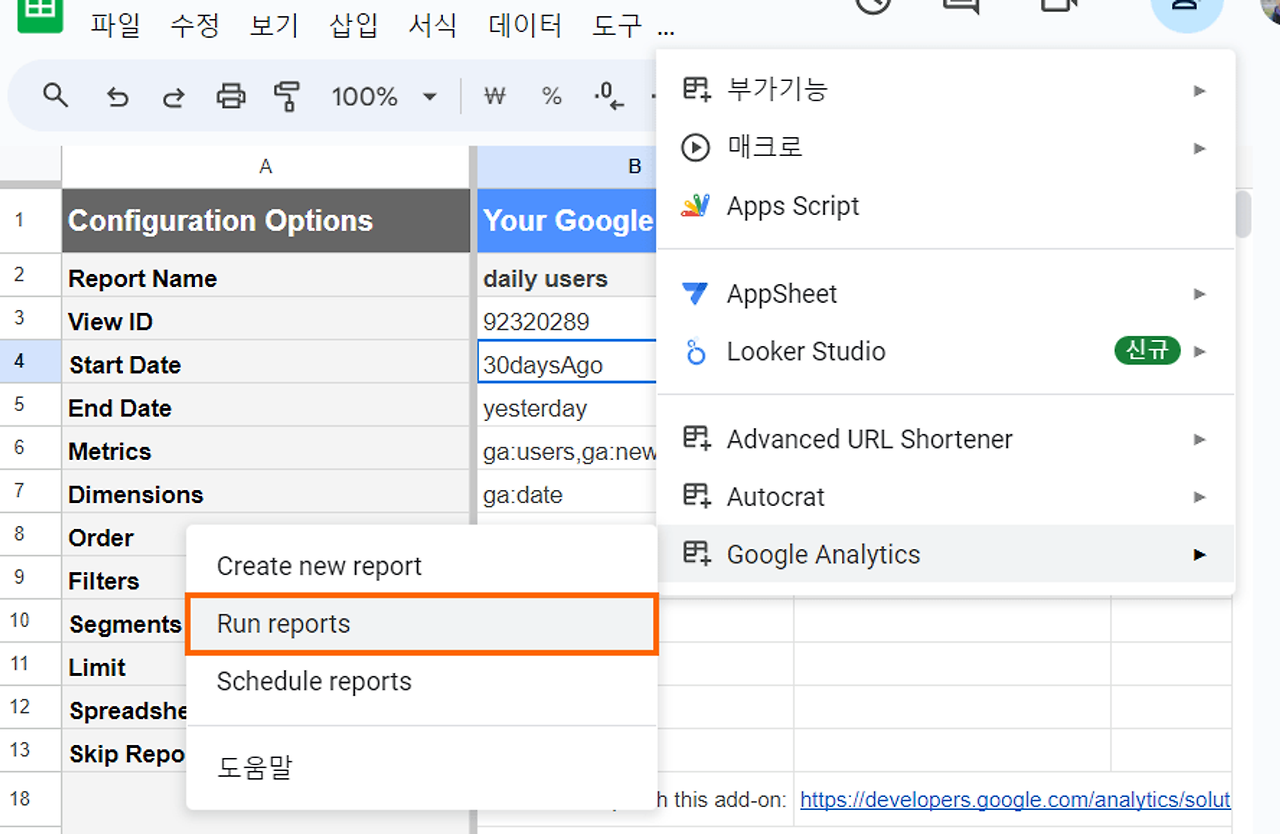The width and height of the screenshot is (1280, 834).
Task: Print the spreadsheet
Action: click(x=231, y=97)
